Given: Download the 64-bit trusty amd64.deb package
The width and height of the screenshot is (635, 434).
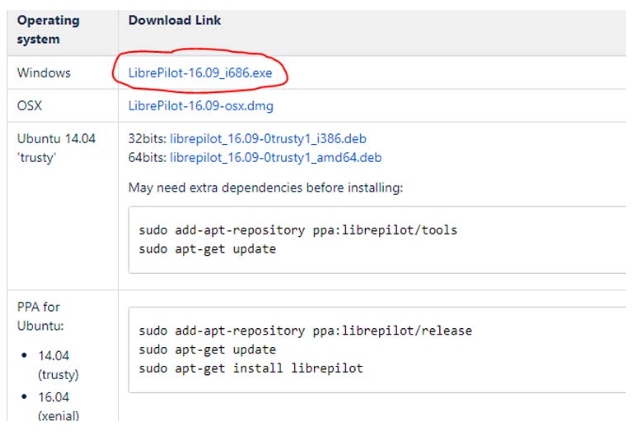Looking at the screenshot, I should pyautogui.click(x=276, y=157).
